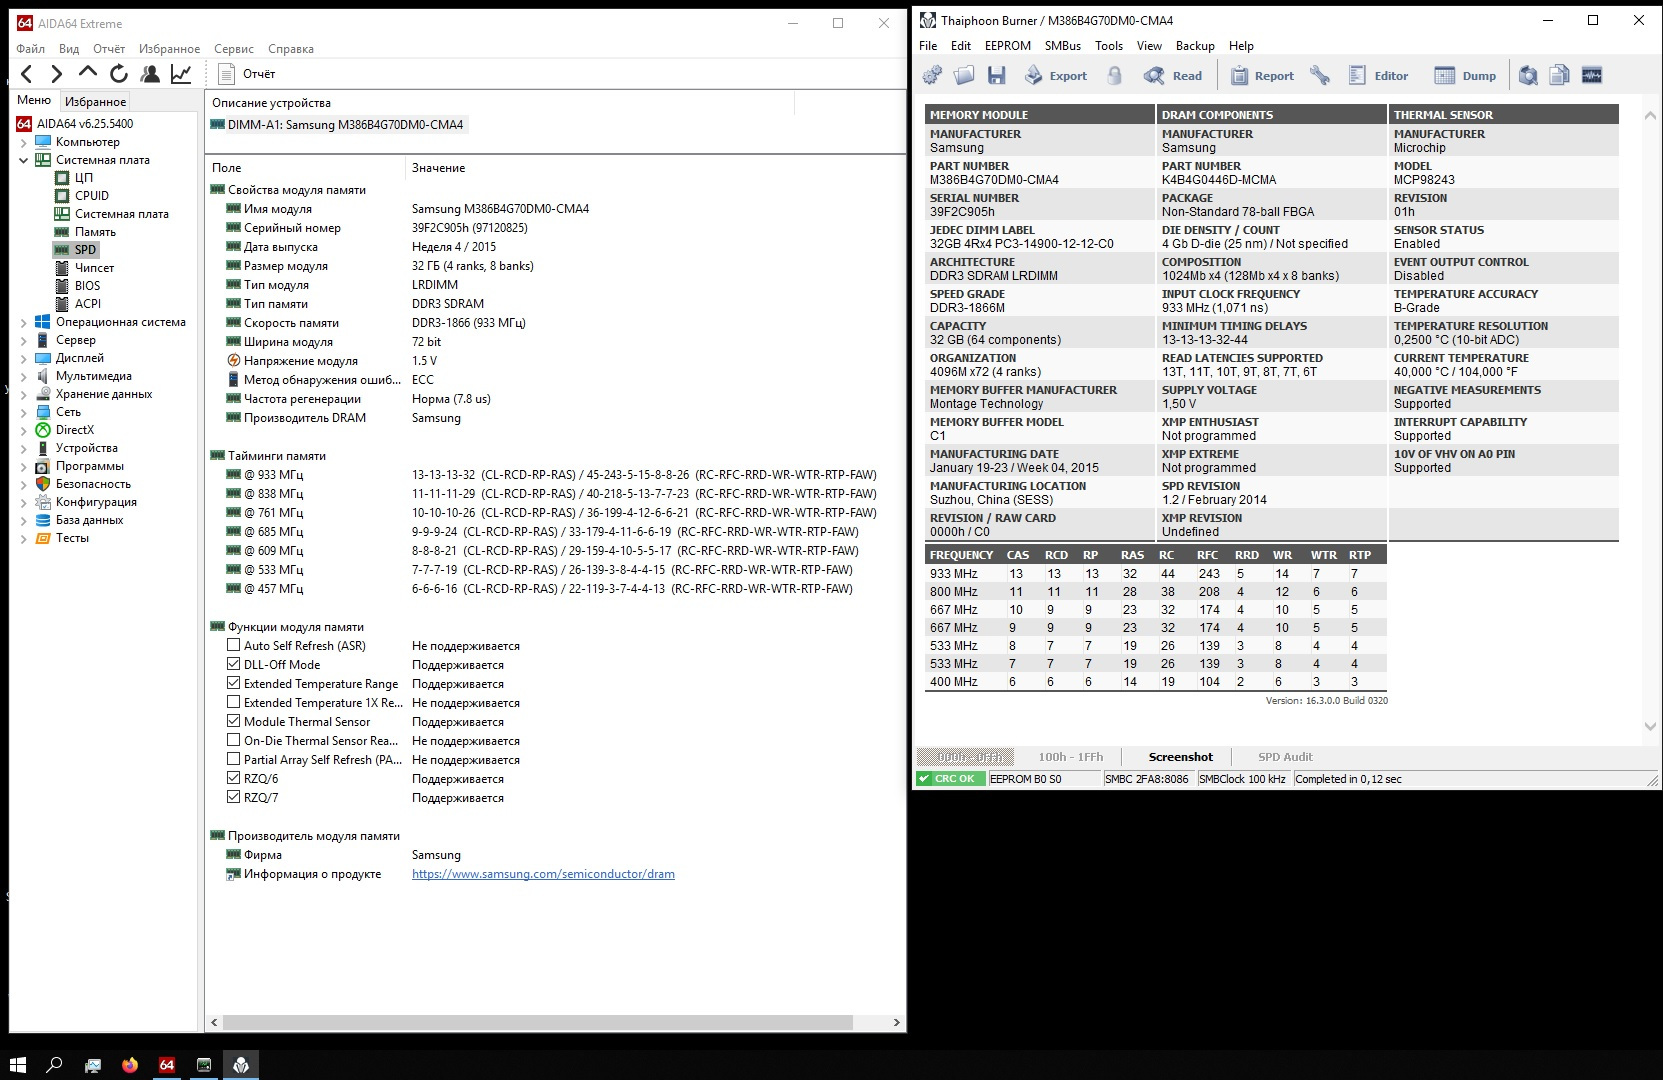Expand the Дисплей tree node
1663x1080 pixels.
point(24,358)
